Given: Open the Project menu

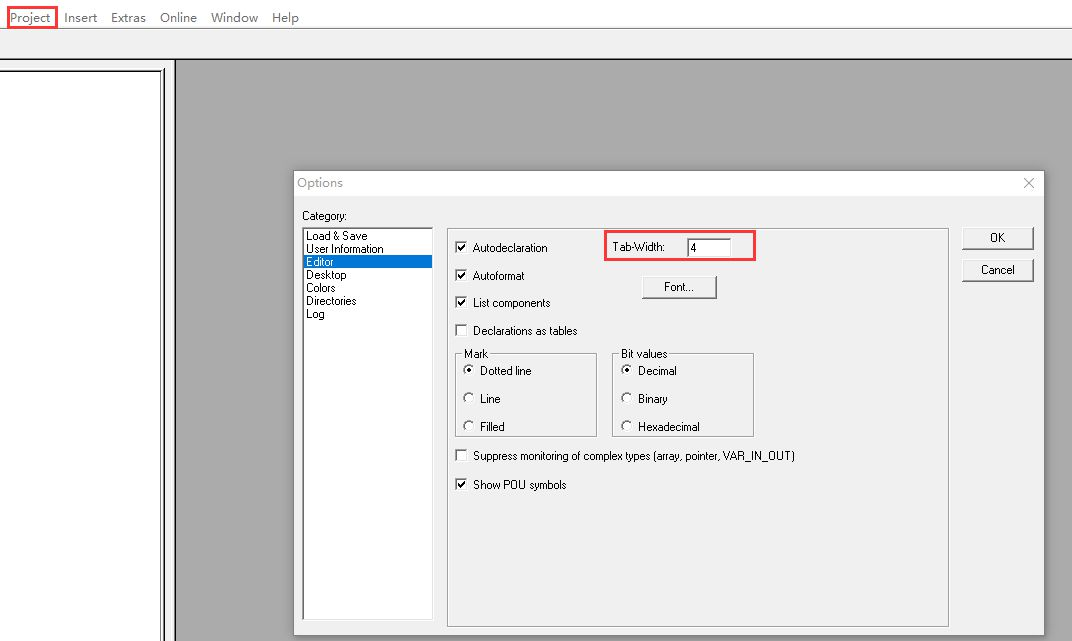Looking at the screenshot, I should coord(30,18).
